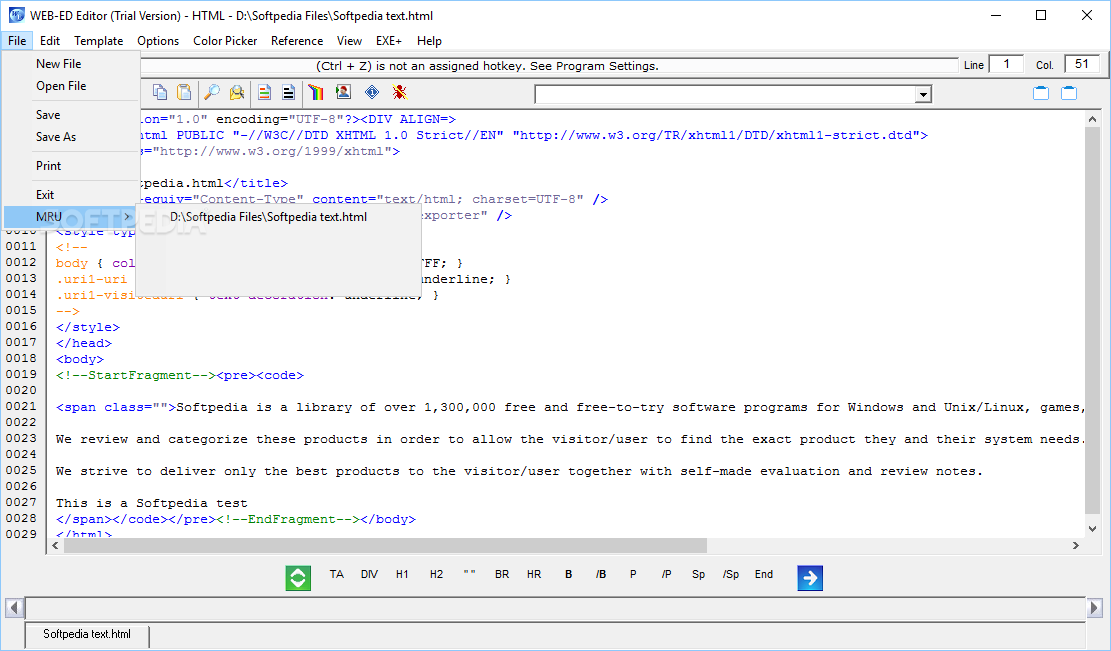The image size is (1111, 651).
Task: Click the tab strip left scroll arrow
Action: [x=13, y=608]
